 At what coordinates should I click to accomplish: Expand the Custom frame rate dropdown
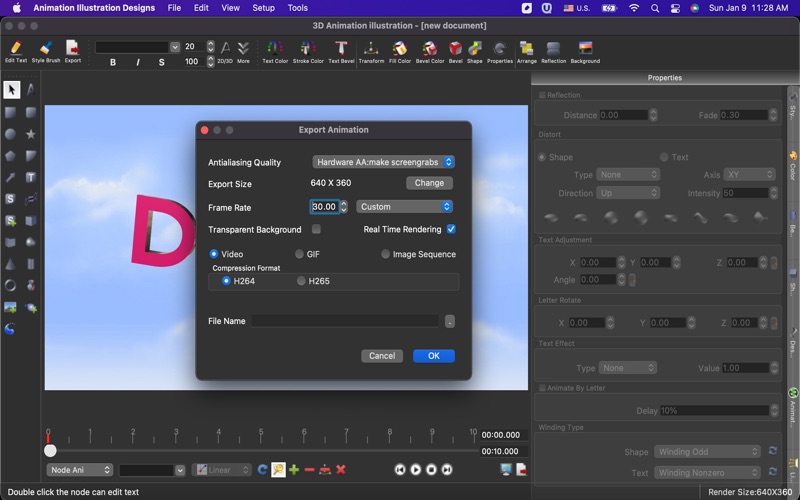[x=404, y=207]
